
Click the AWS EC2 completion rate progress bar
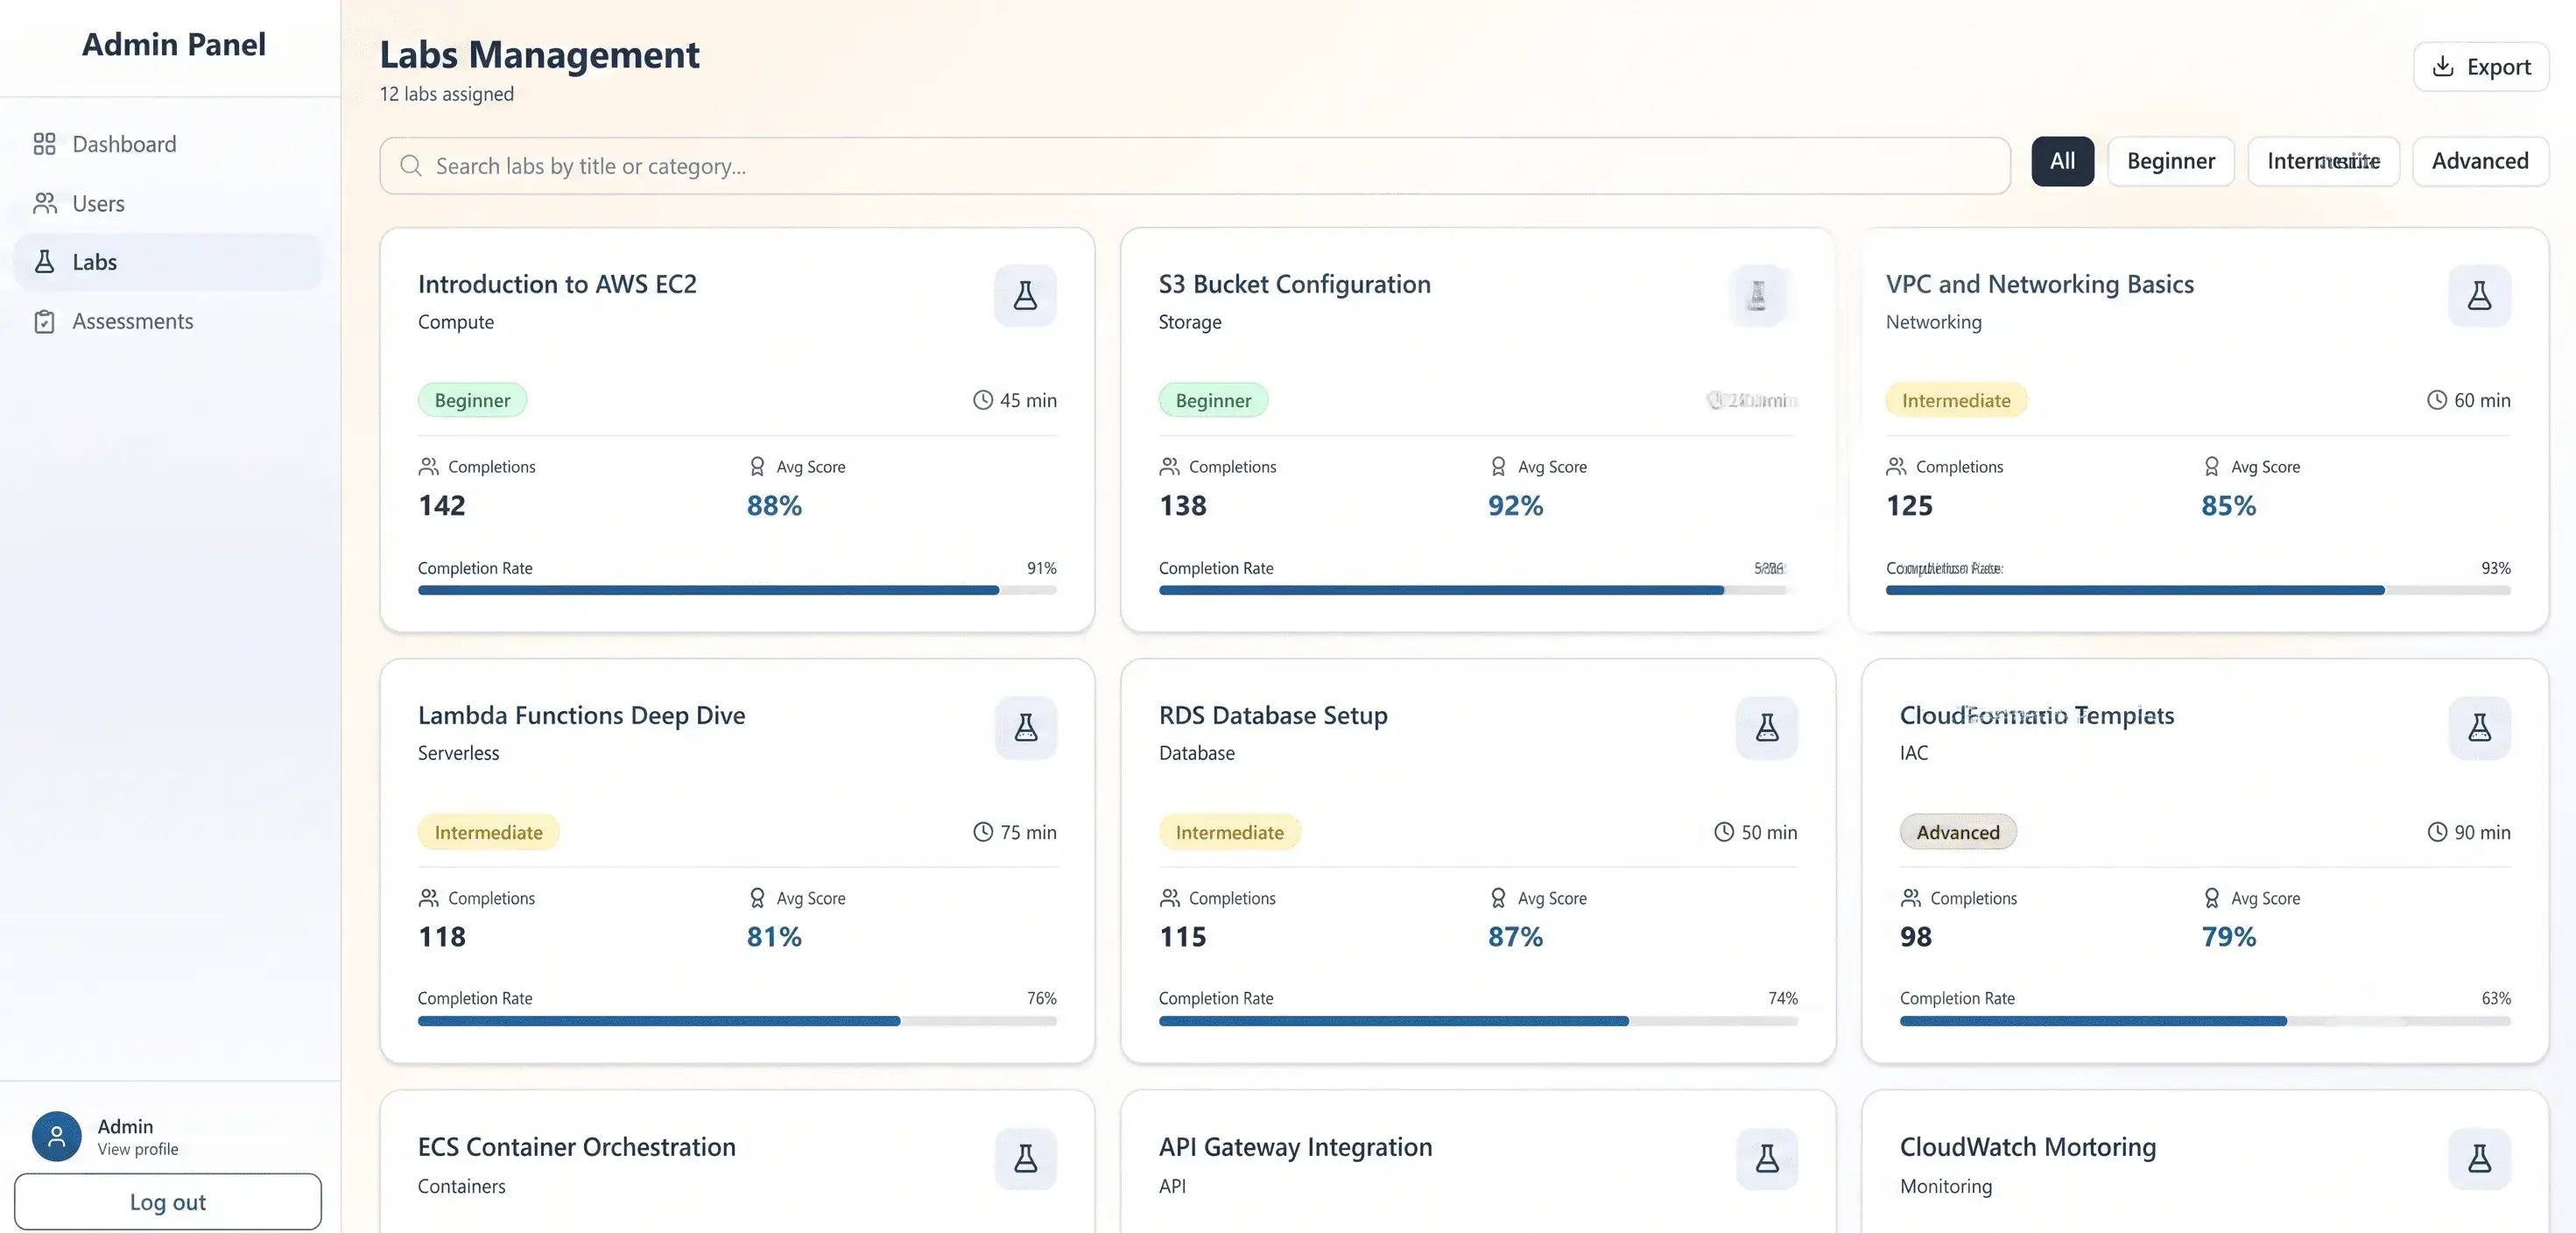tap(737, 590)
